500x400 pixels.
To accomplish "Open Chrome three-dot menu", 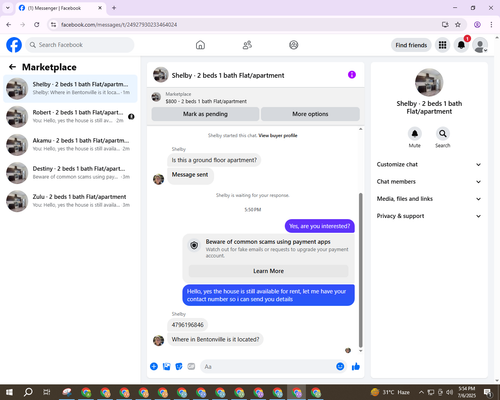I will click(x=491, y=25).
